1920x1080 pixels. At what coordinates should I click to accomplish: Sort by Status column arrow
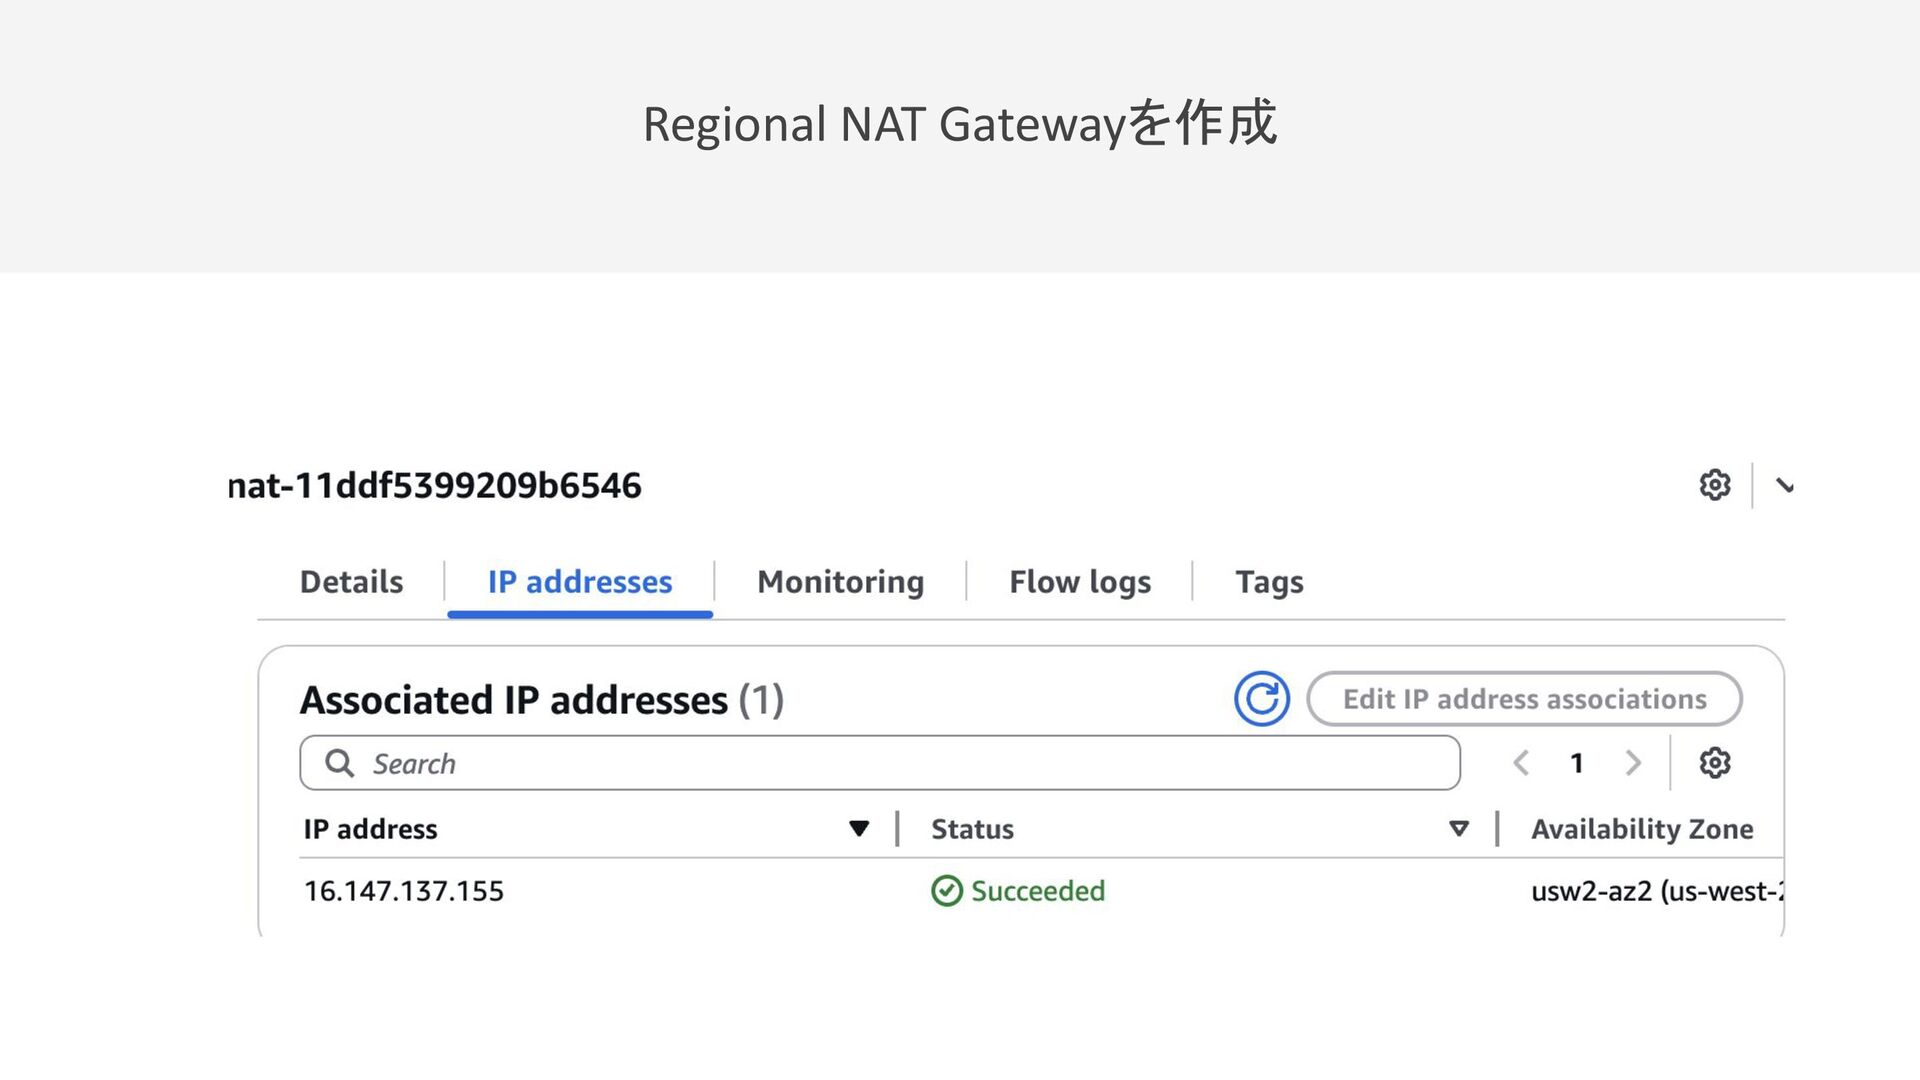click(1459, 828)
